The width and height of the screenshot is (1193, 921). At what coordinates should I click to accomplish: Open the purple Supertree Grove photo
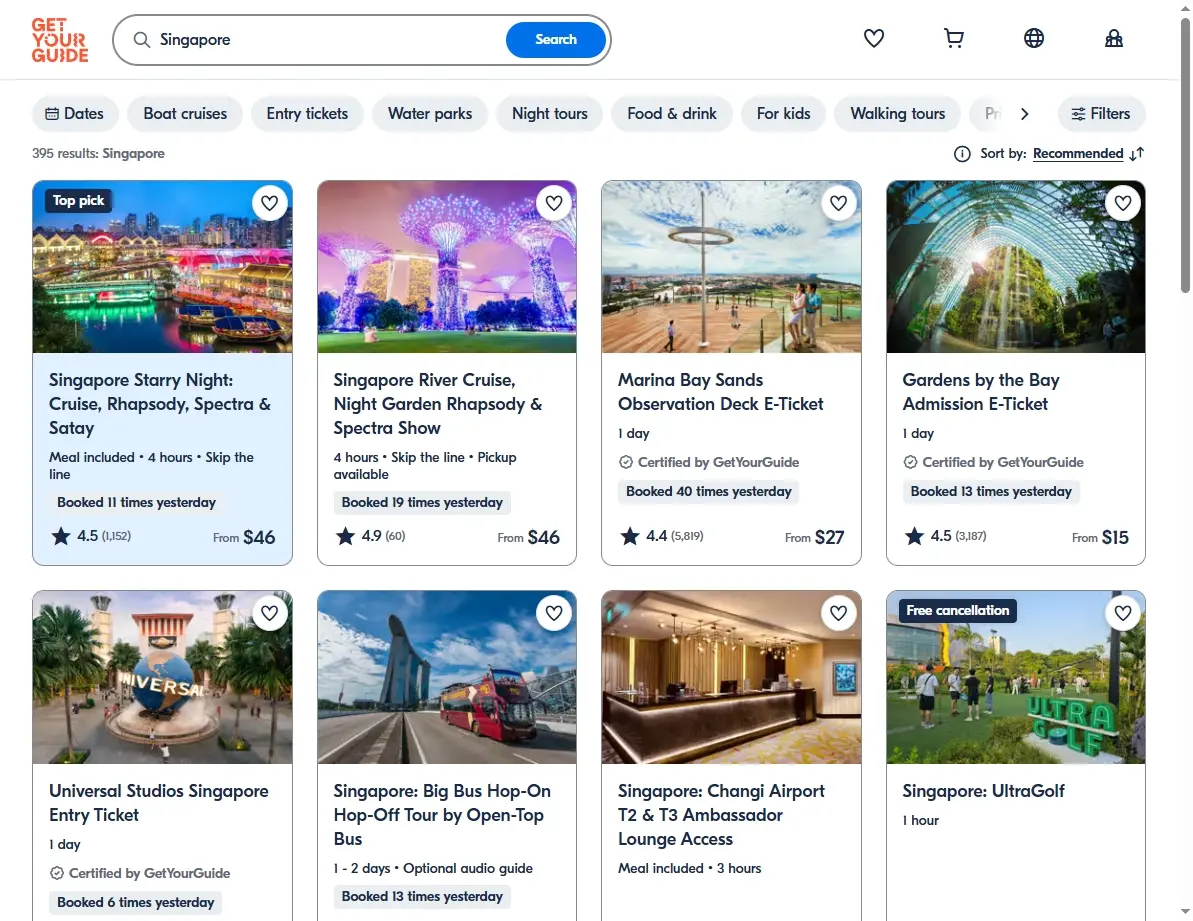coord(447,267)
